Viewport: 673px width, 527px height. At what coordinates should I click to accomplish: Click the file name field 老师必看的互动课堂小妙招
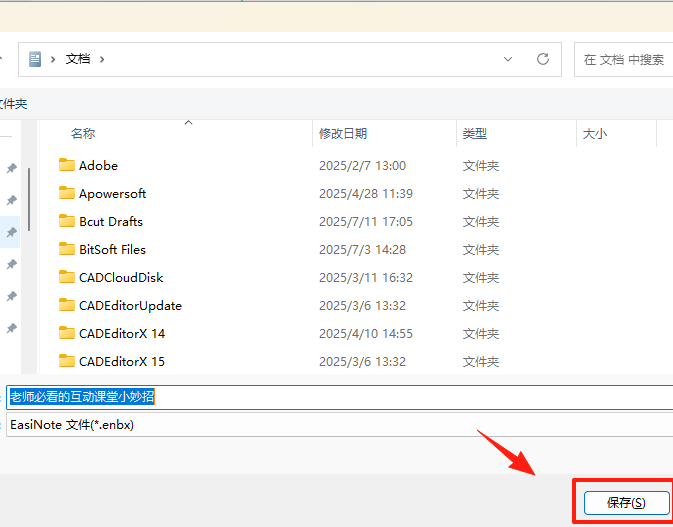pos(340,397)
